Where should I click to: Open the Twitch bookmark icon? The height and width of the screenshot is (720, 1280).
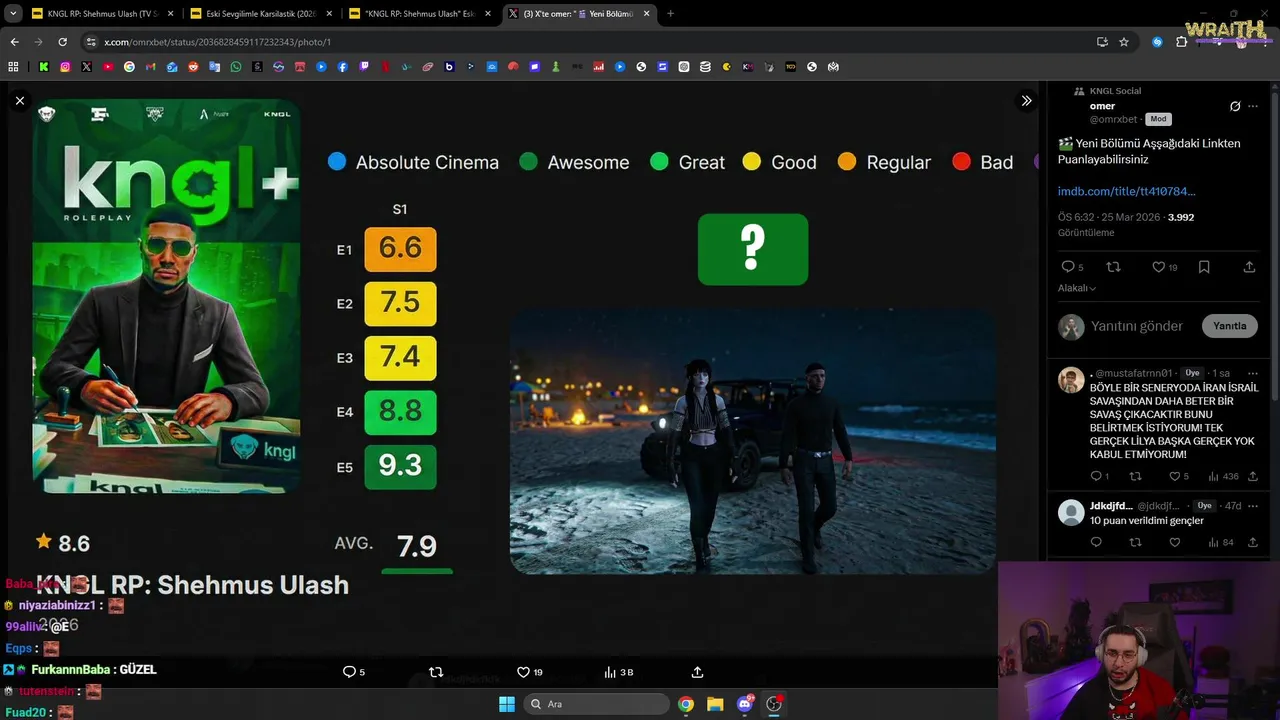click(364, 67)
